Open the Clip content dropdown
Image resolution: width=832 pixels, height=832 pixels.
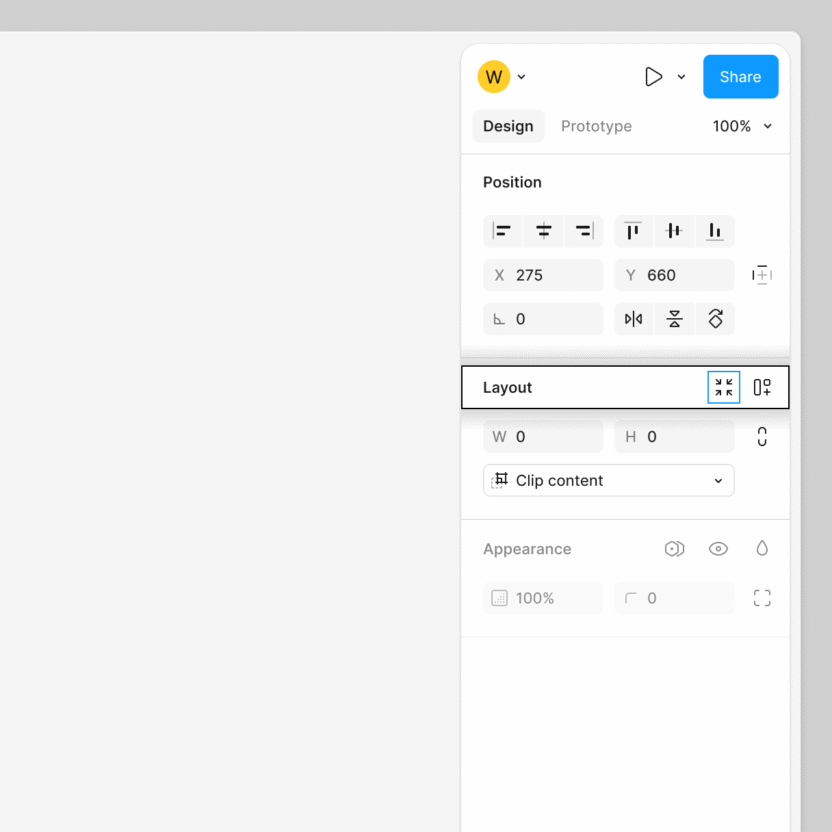click(608, 480)
